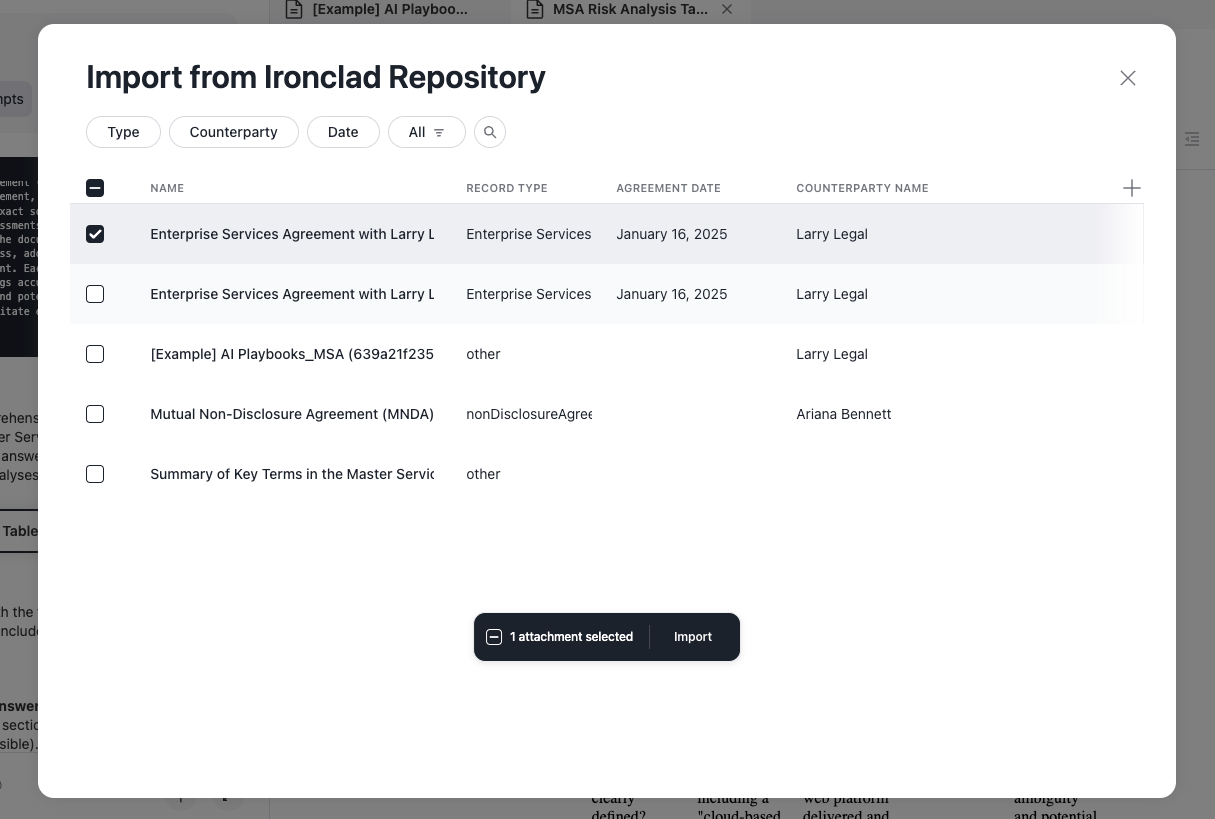The width and height of the screenshot is (1215, 819).
Task: Switch to the MSA Risk Analysis tab behind the dialog
Action: [630, 10]
